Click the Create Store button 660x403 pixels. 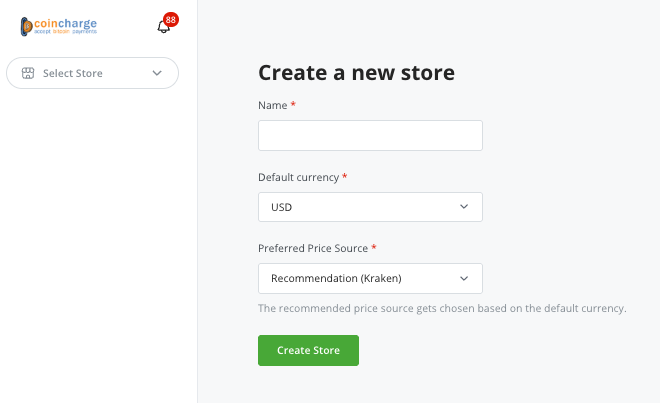pyautogui.click(x=308, y=350)
